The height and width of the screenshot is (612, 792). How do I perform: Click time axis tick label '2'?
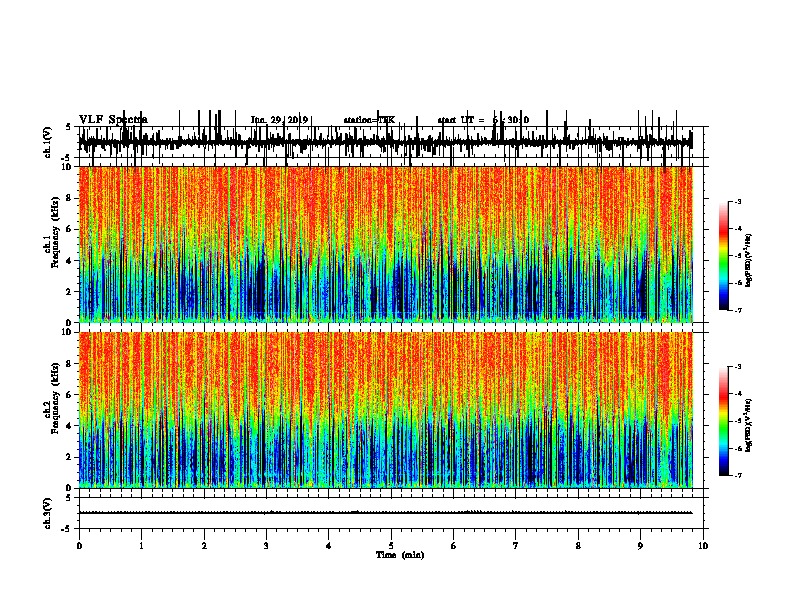pyautogui.click(x=204, y=546)
